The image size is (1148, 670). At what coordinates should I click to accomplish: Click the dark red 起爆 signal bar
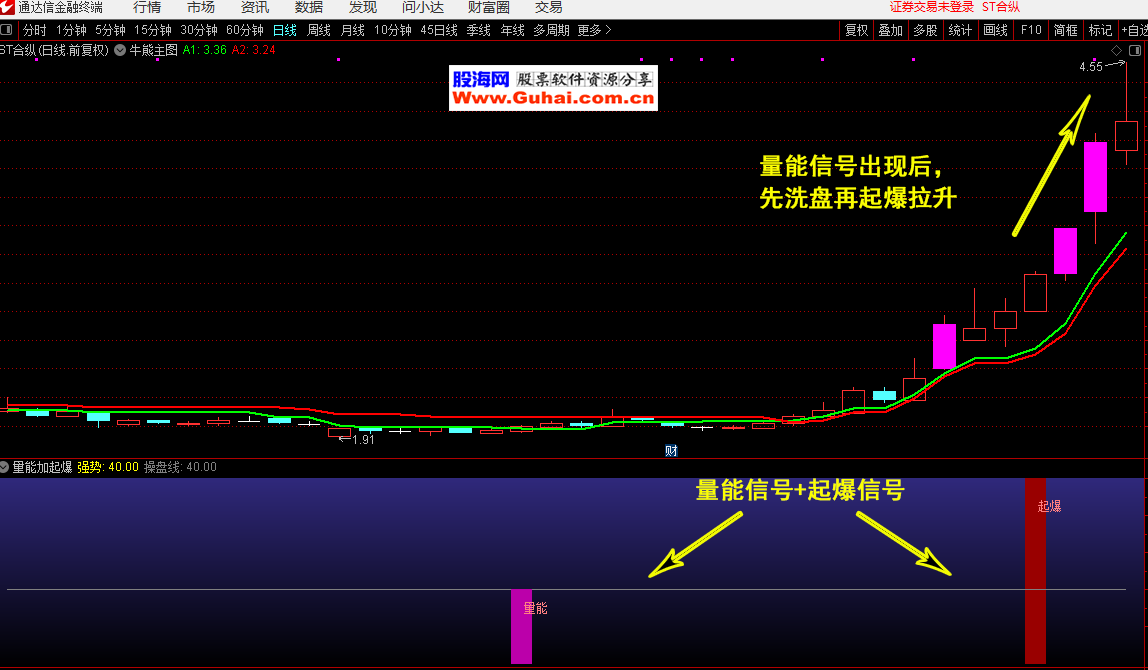point(1035,570)
